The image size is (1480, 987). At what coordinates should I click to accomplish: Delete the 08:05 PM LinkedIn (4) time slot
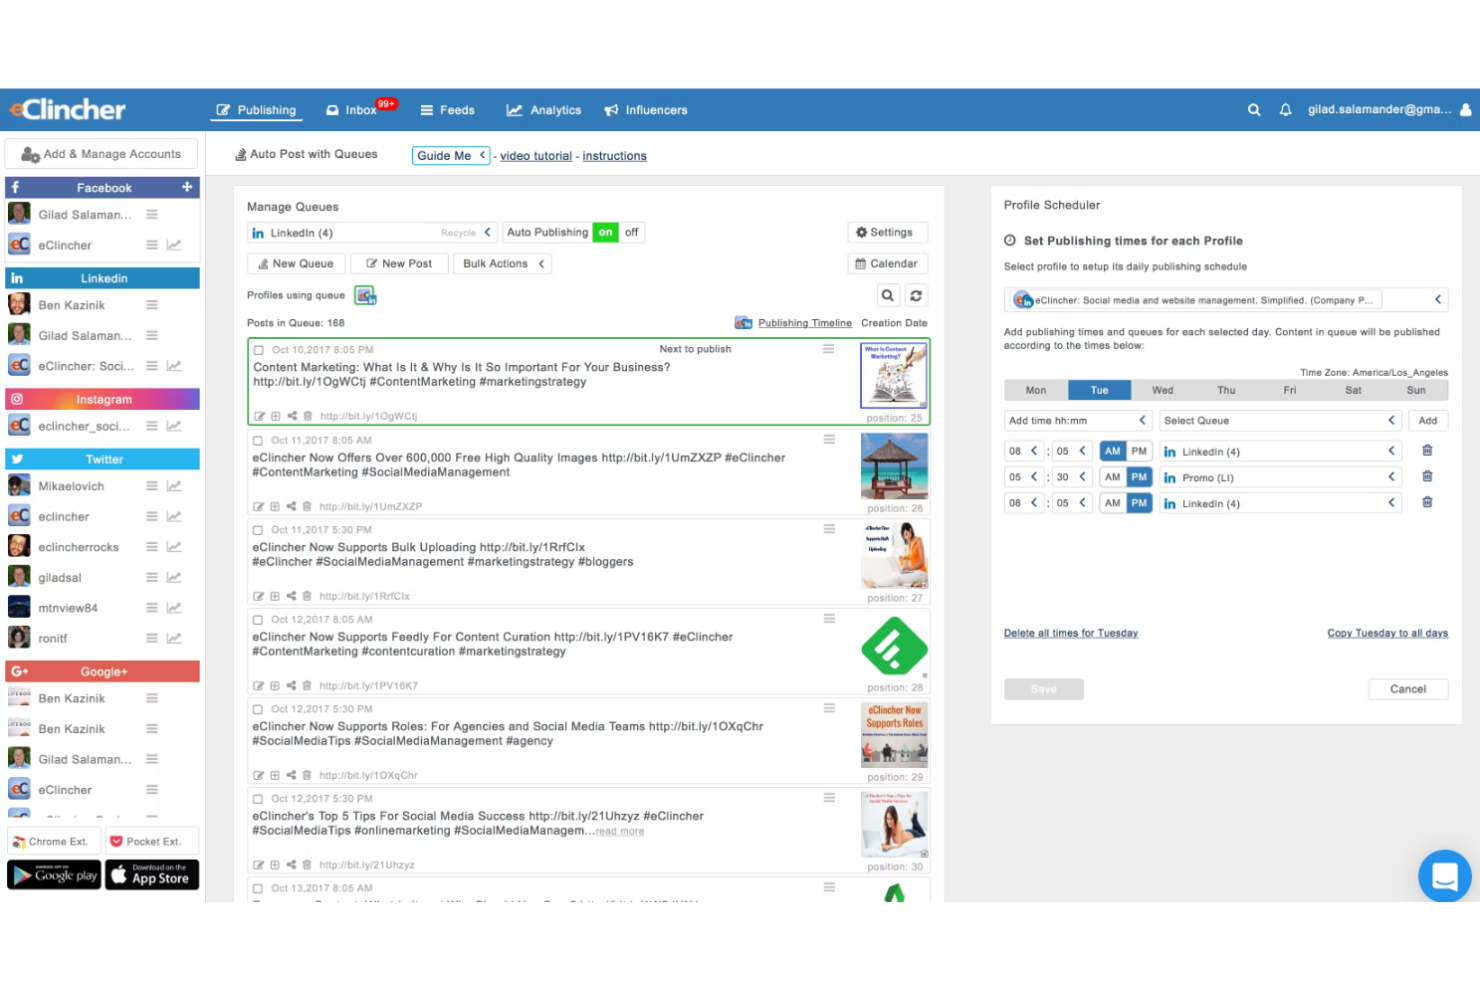[1427, 503]
